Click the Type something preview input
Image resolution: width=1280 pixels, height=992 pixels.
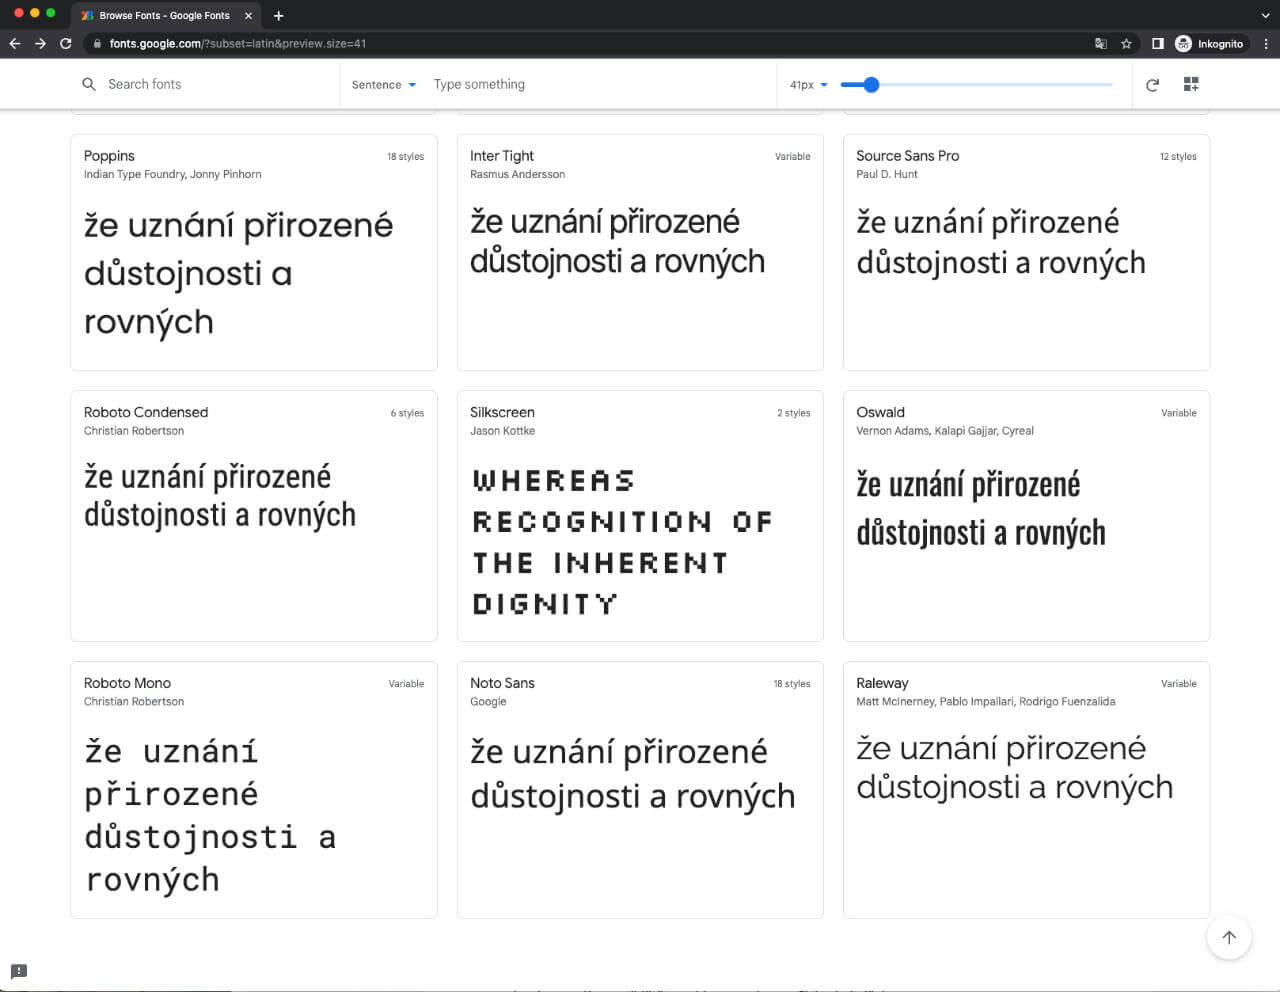click(479, 84)
